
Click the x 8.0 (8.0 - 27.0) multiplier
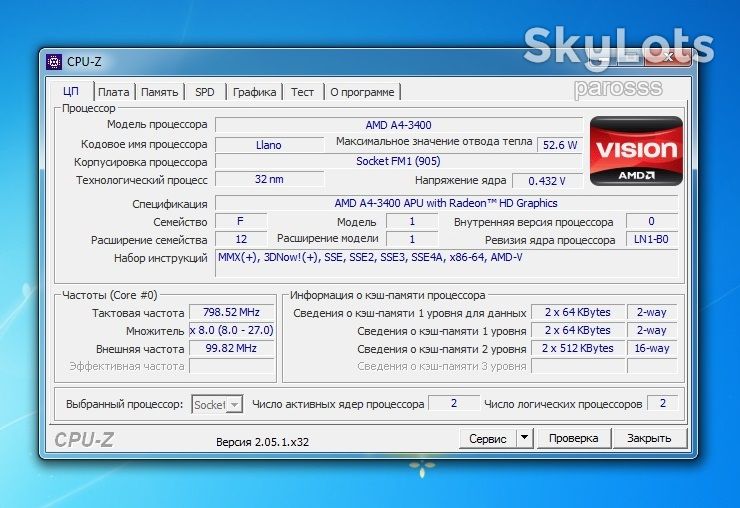point(231,330)
